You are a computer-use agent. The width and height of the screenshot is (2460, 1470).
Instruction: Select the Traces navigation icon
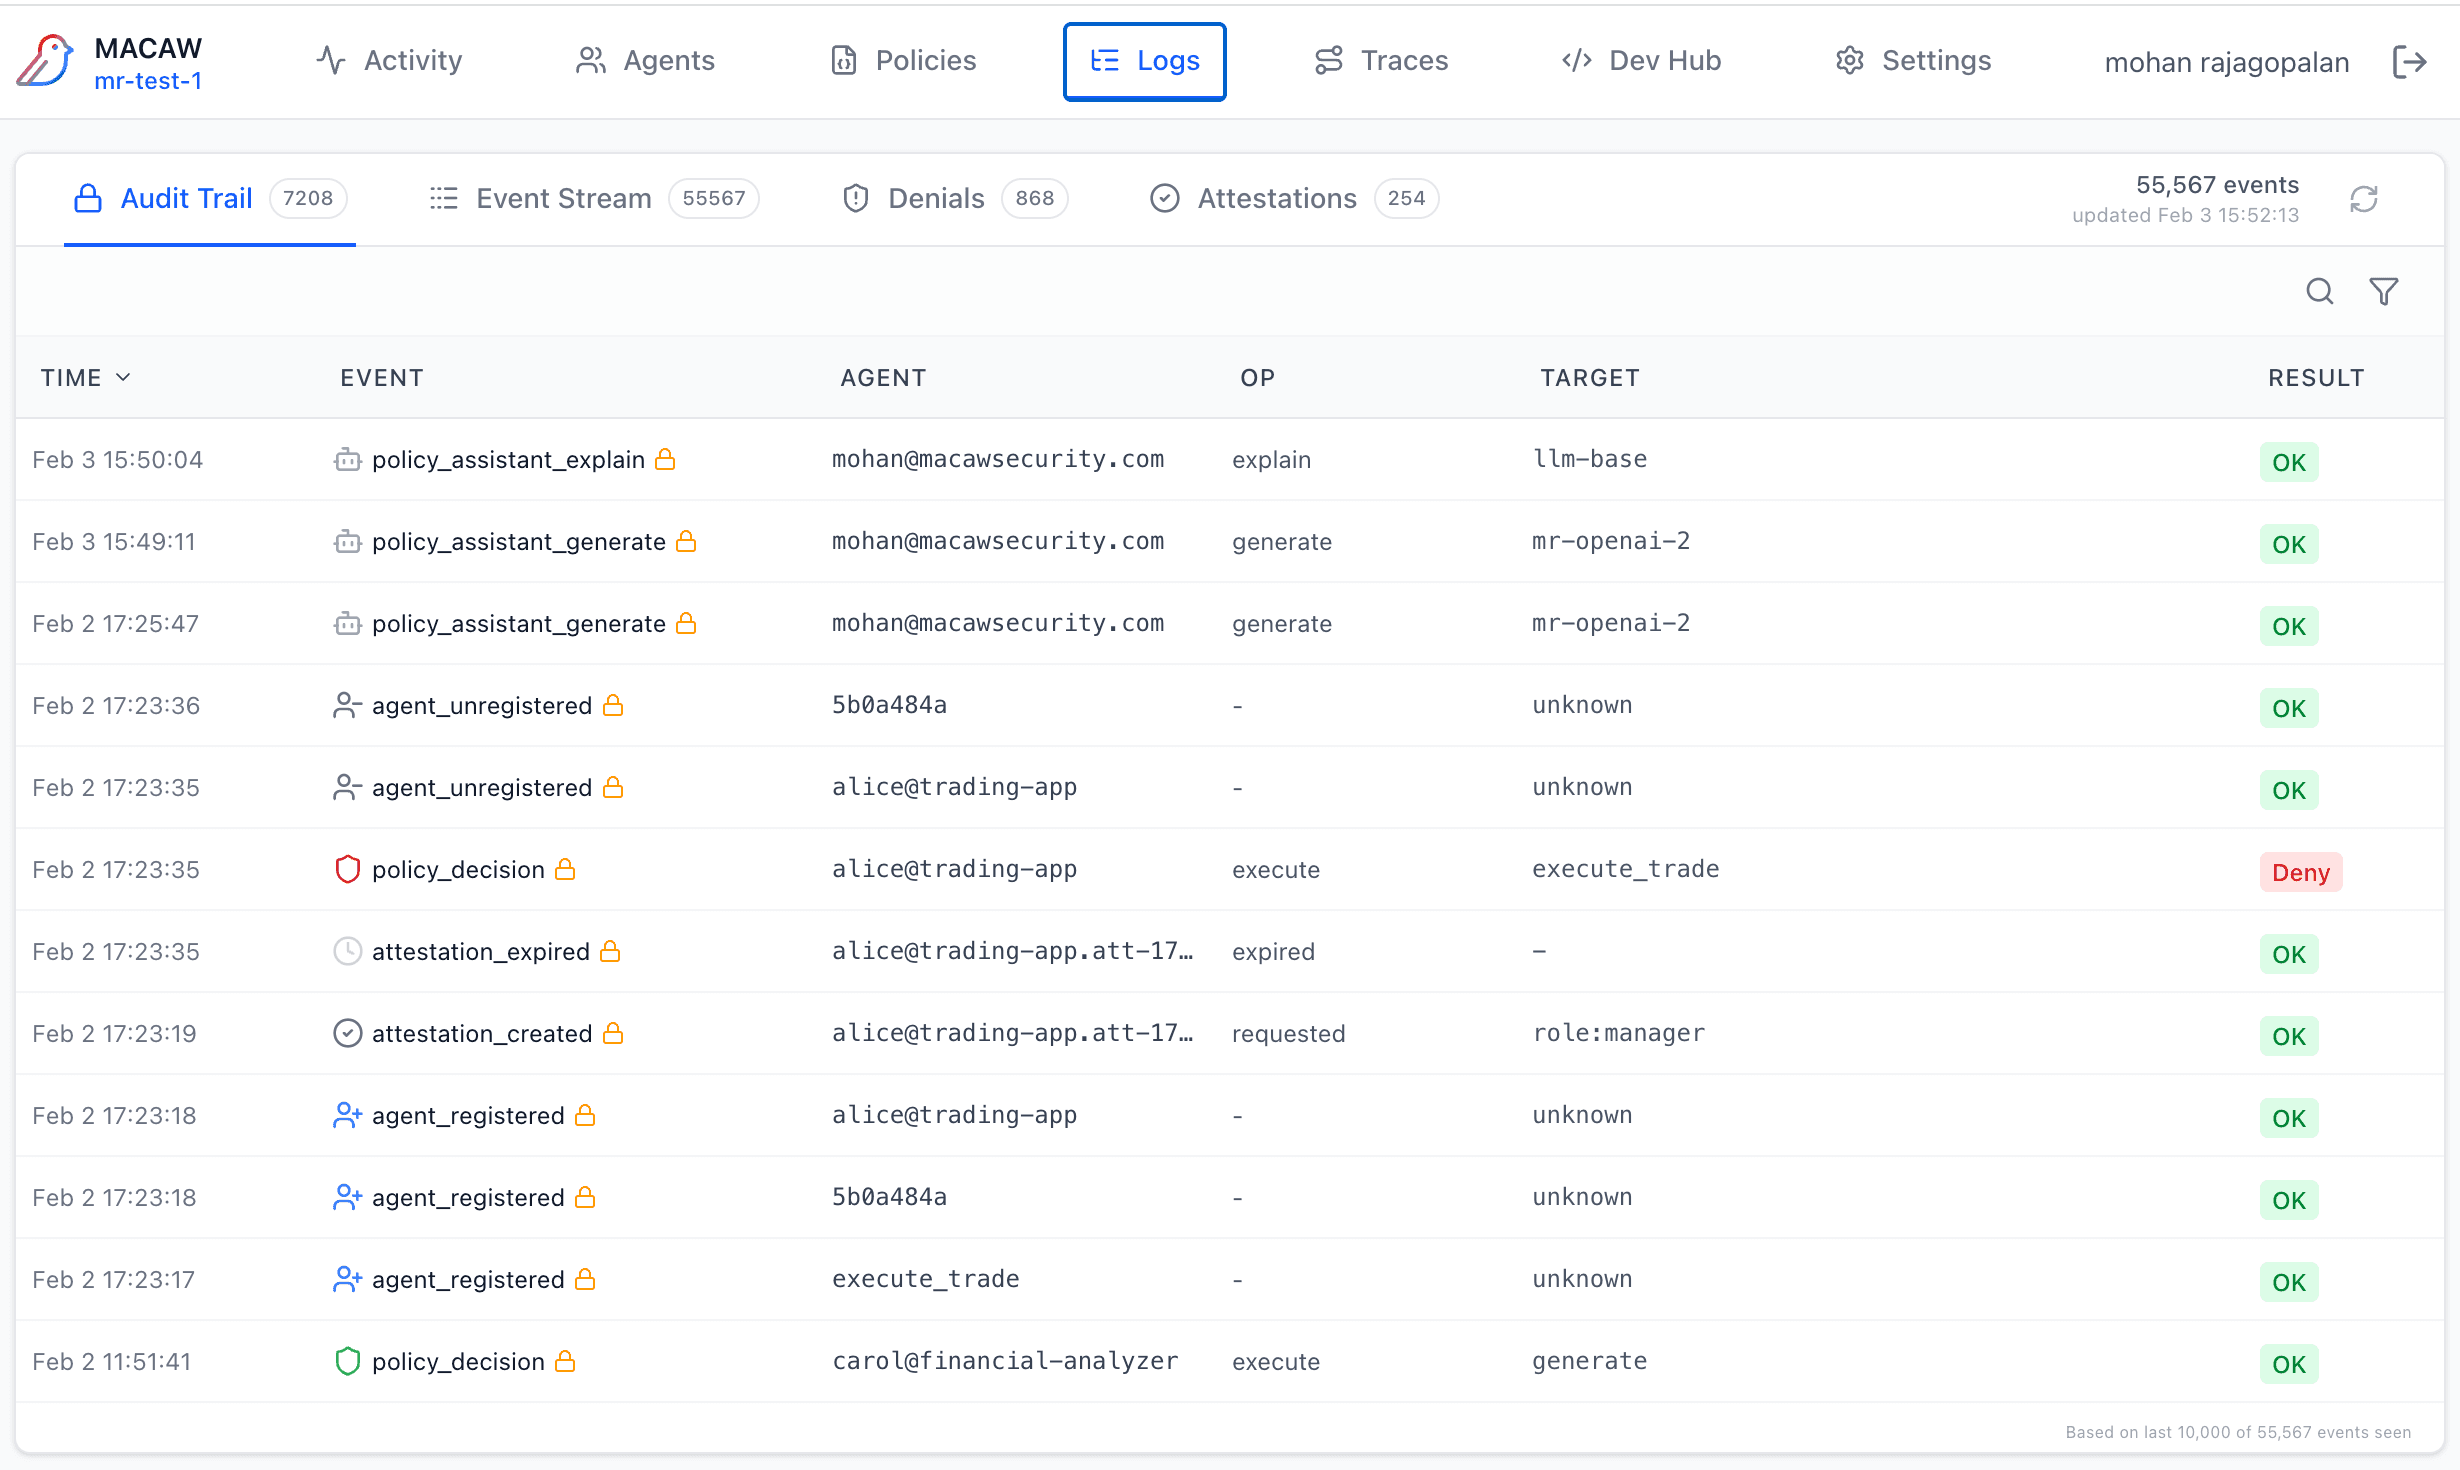click(1329, 60)
